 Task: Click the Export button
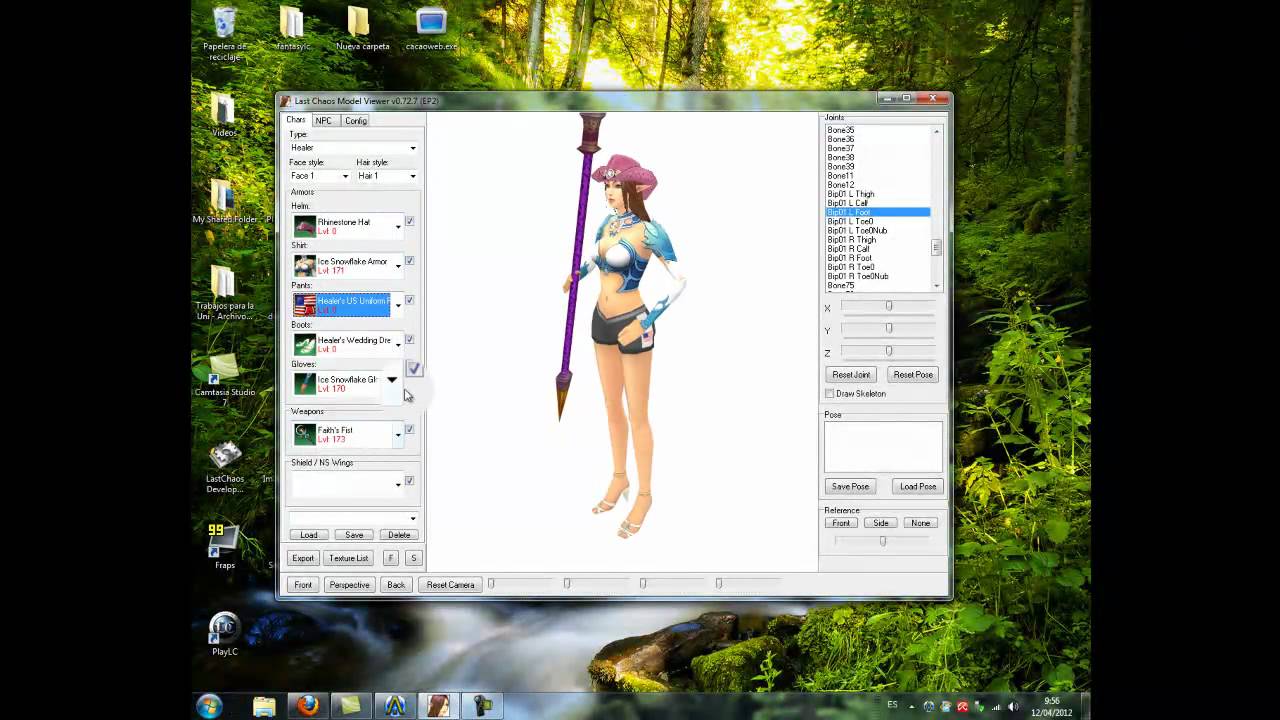[303, 558]
